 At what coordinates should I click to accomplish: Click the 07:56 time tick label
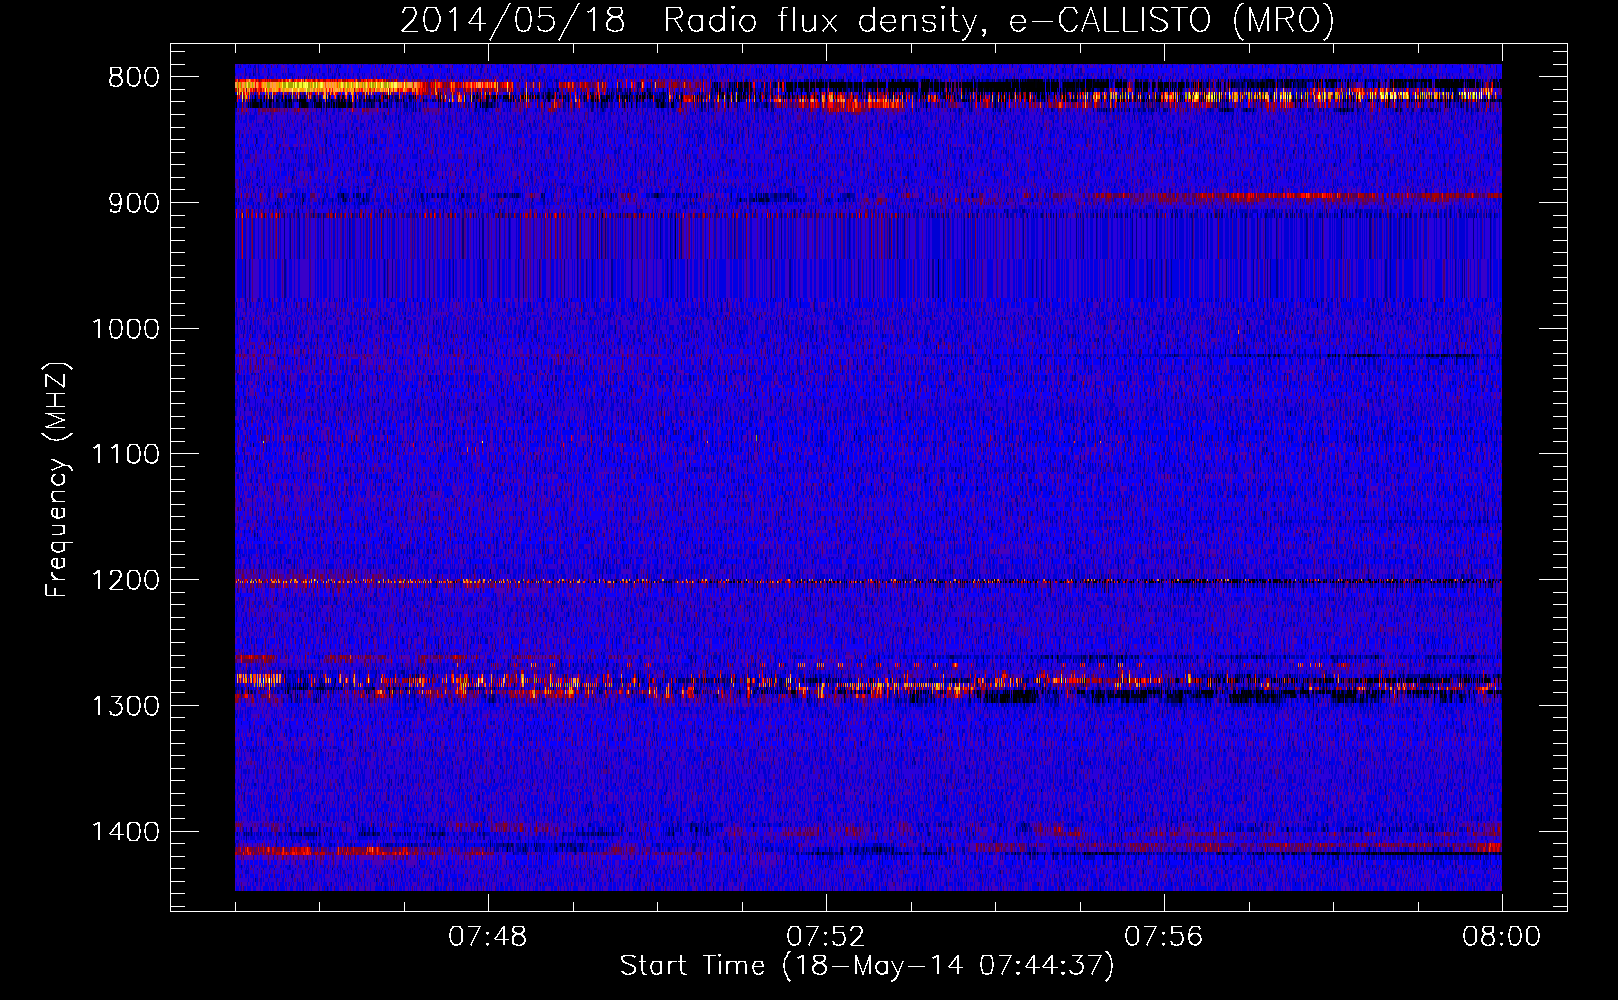(1164, 937)
